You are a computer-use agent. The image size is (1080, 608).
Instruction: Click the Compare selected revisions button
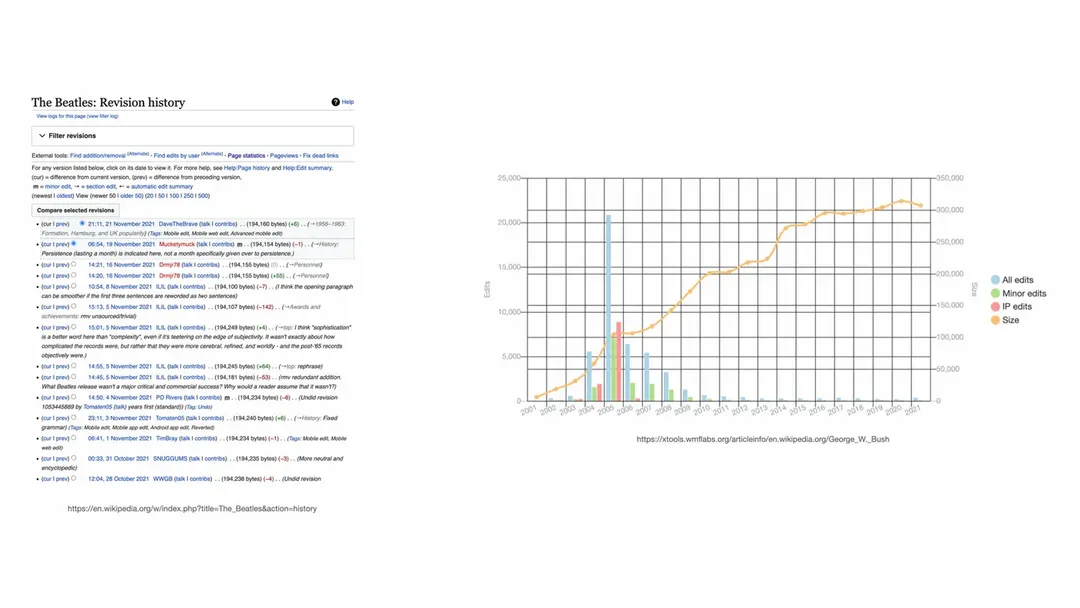point(76,210)
